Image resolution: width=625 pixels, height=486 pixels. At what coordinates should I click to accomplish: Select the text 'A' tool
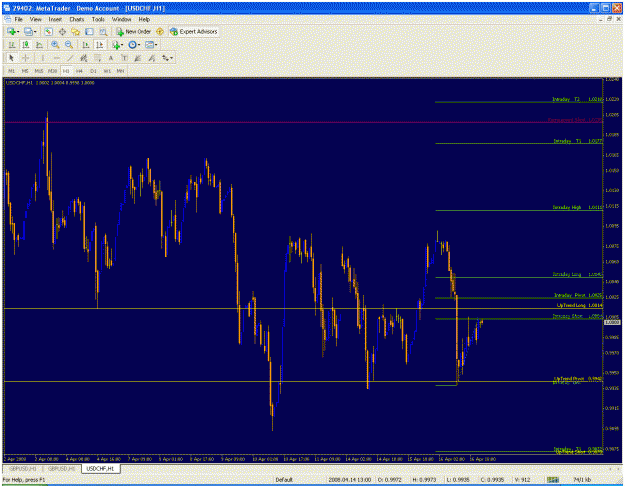point(111,58)
